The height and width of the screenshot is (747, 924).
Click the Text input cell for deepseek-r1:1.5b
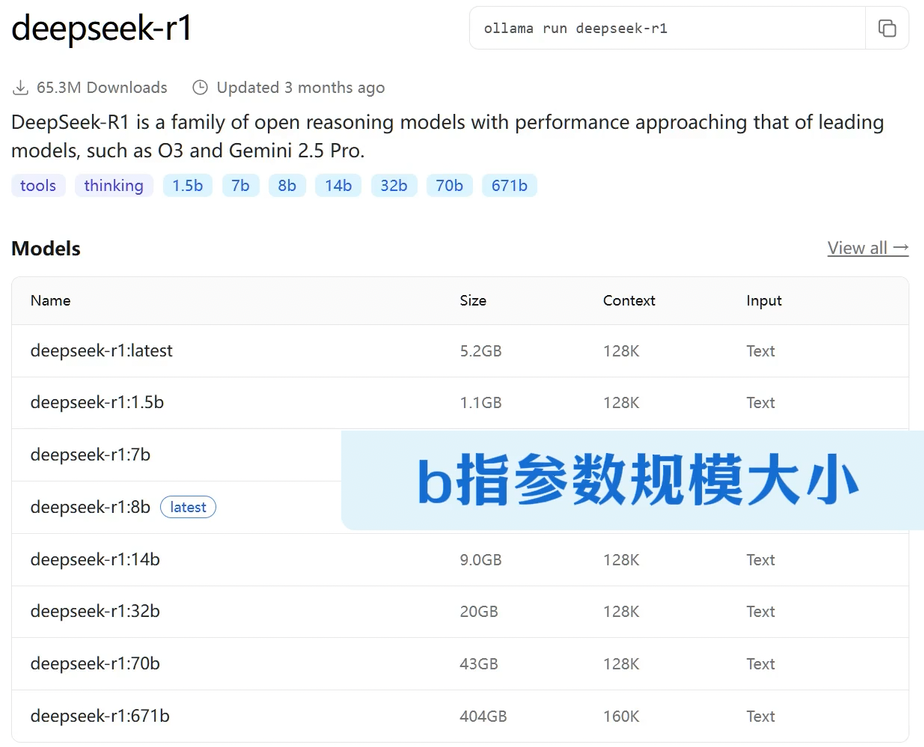point(761,403)
